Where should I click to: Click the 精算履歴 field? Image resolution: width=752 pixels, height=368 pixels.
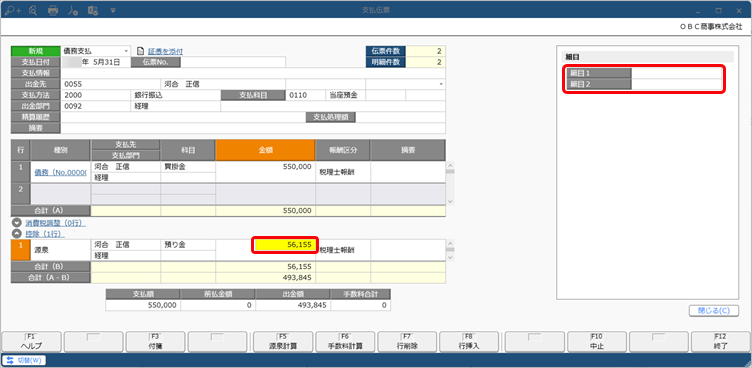pos(183,117)
